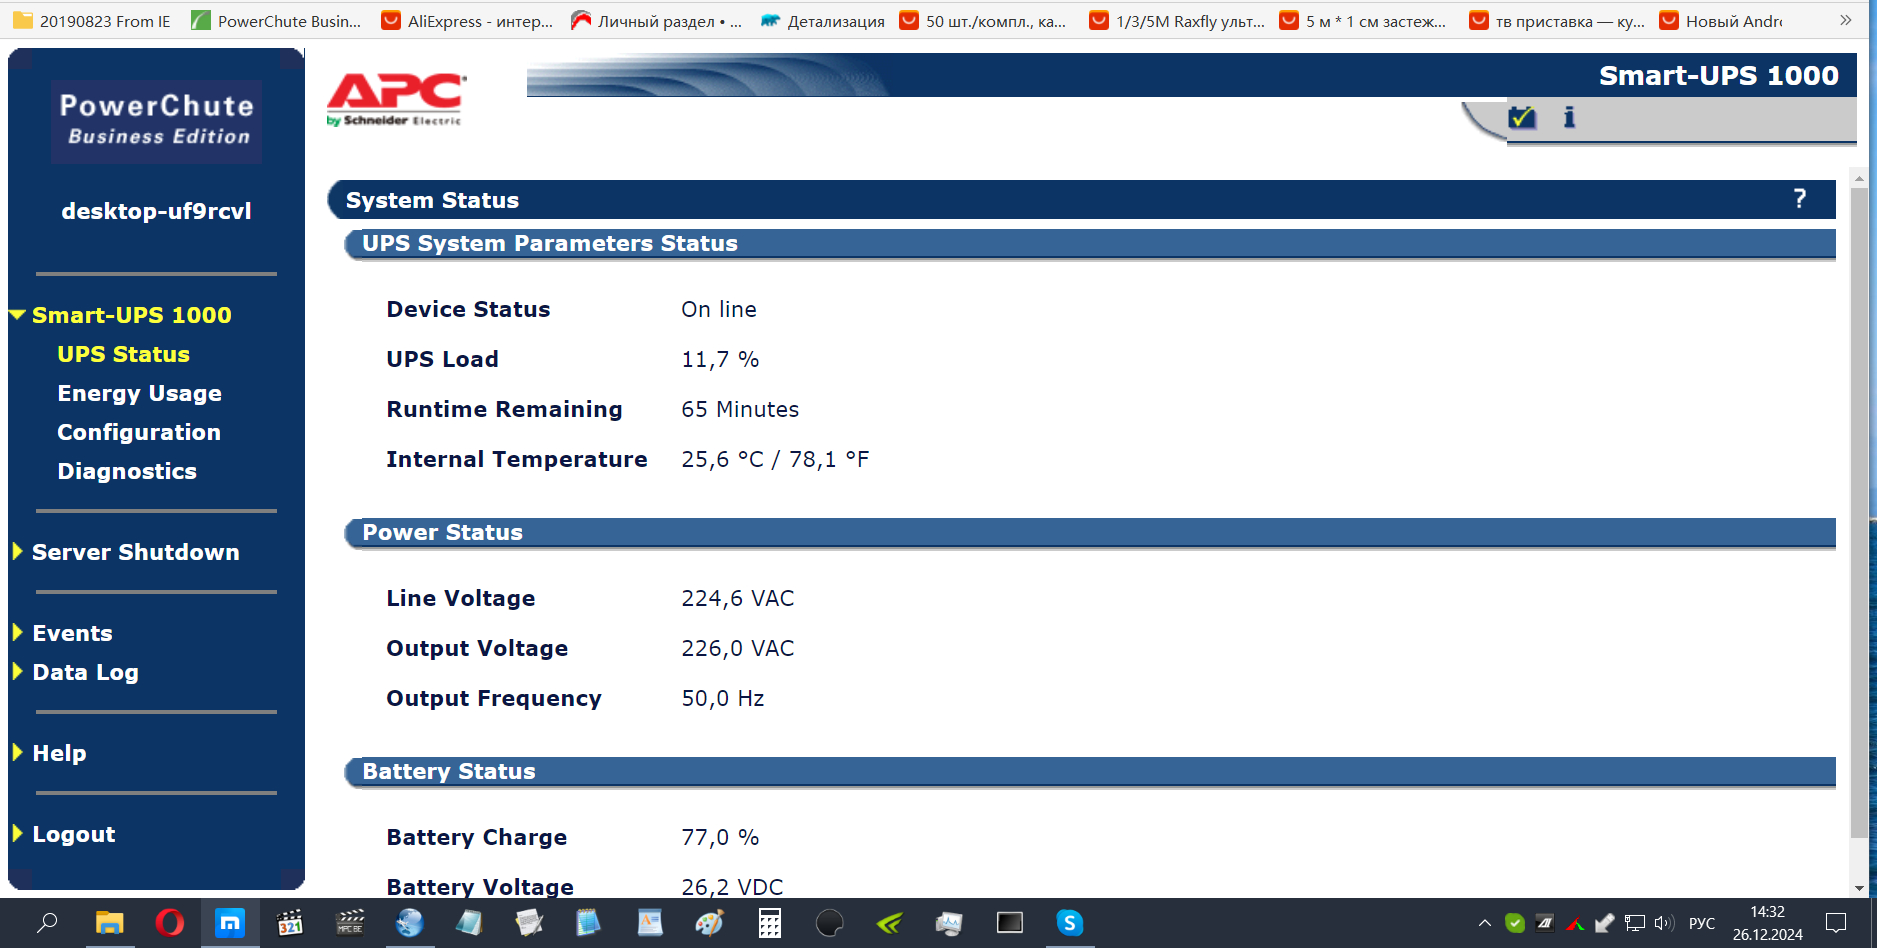The image size is (1877, 948).
Task: Click the page scrollbar down arrow
Action: pos(1859,888)
